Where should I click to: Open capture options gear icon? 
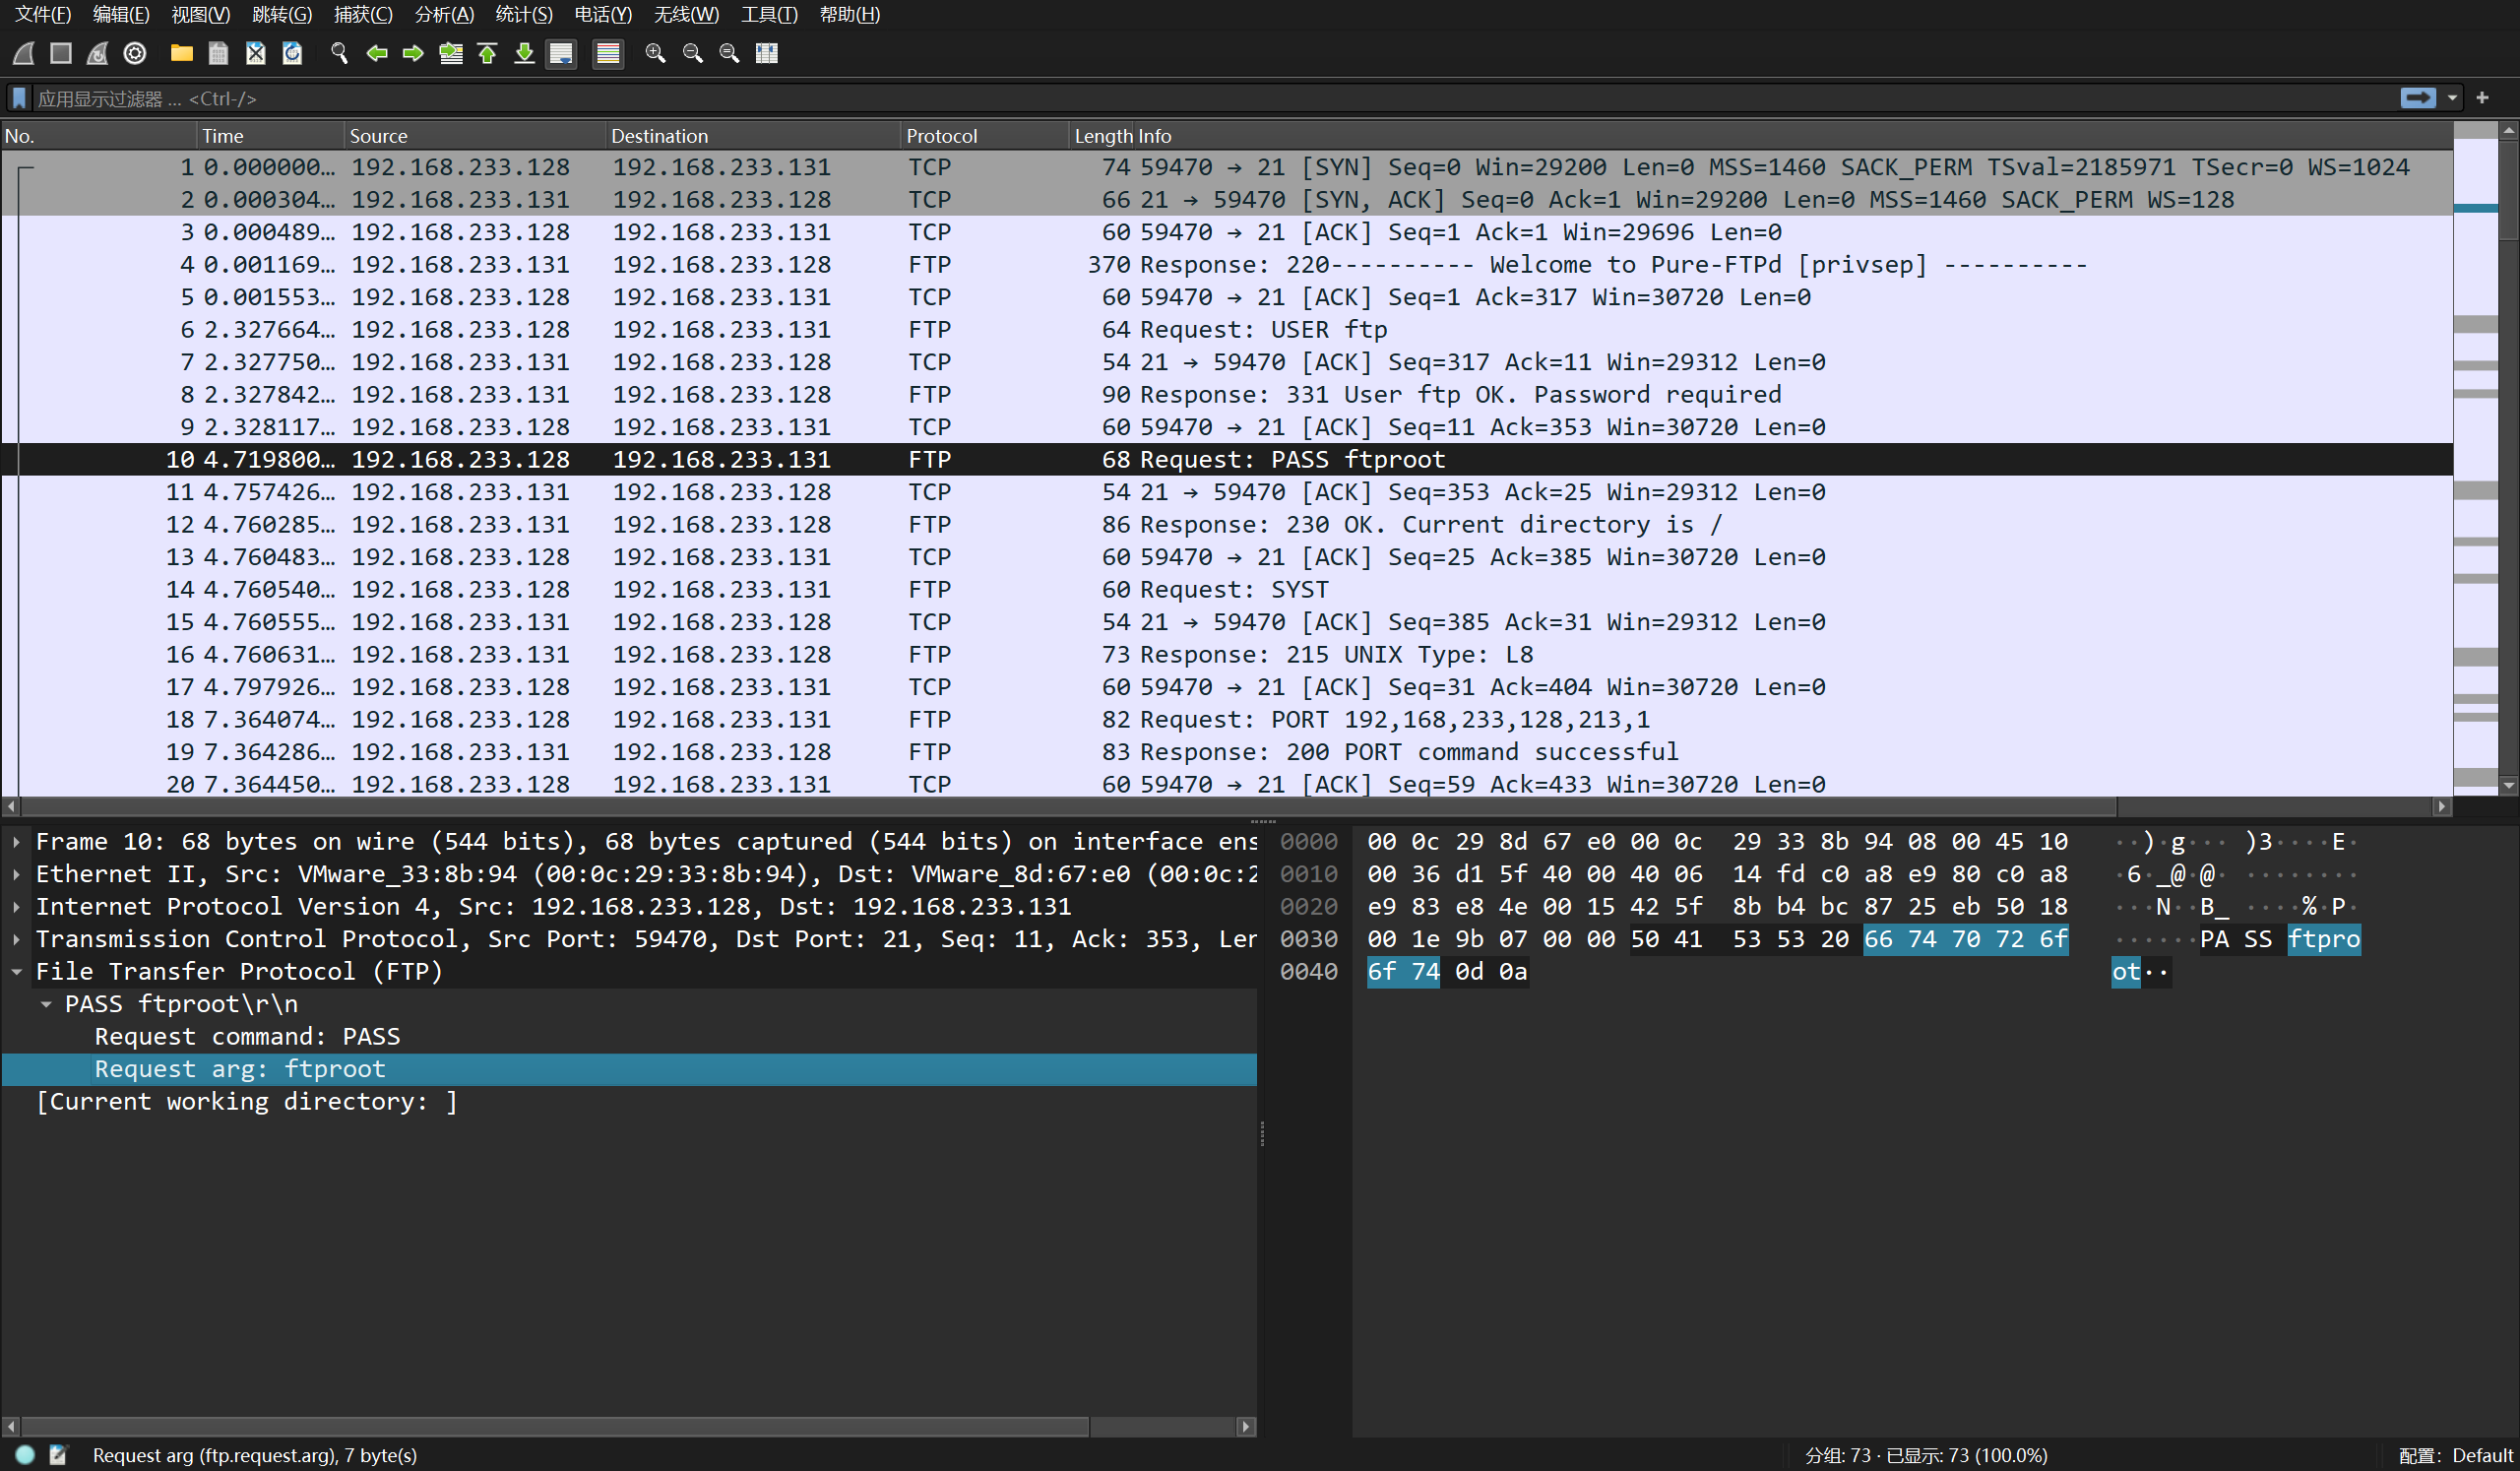coord(135,53)
